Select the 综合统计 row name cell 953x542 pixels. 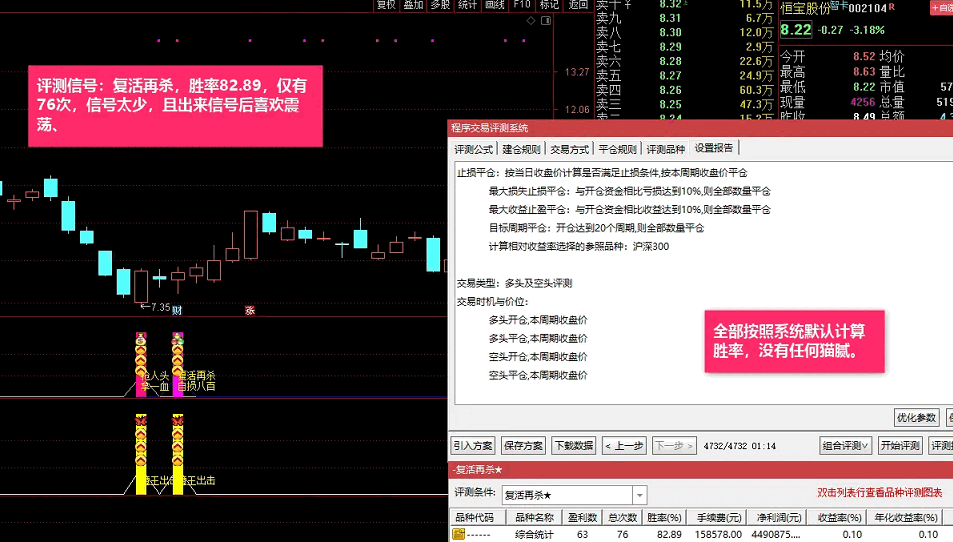tap(534, 535)
